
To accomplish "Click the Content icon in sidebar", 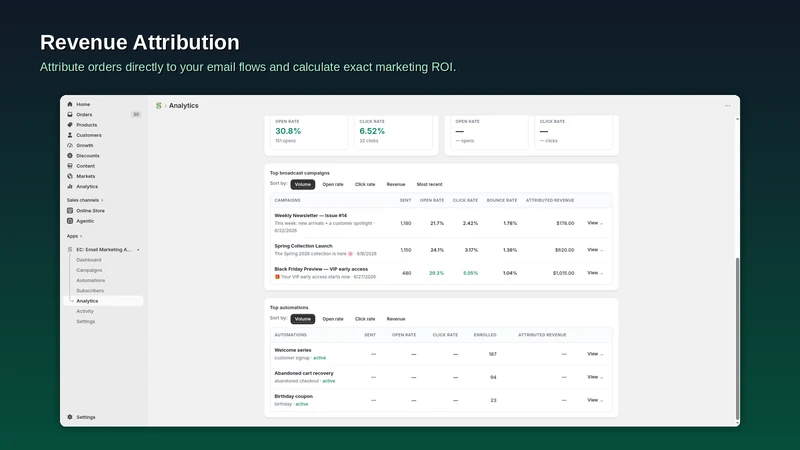I will pyautogui.click(x=70, y=166).
